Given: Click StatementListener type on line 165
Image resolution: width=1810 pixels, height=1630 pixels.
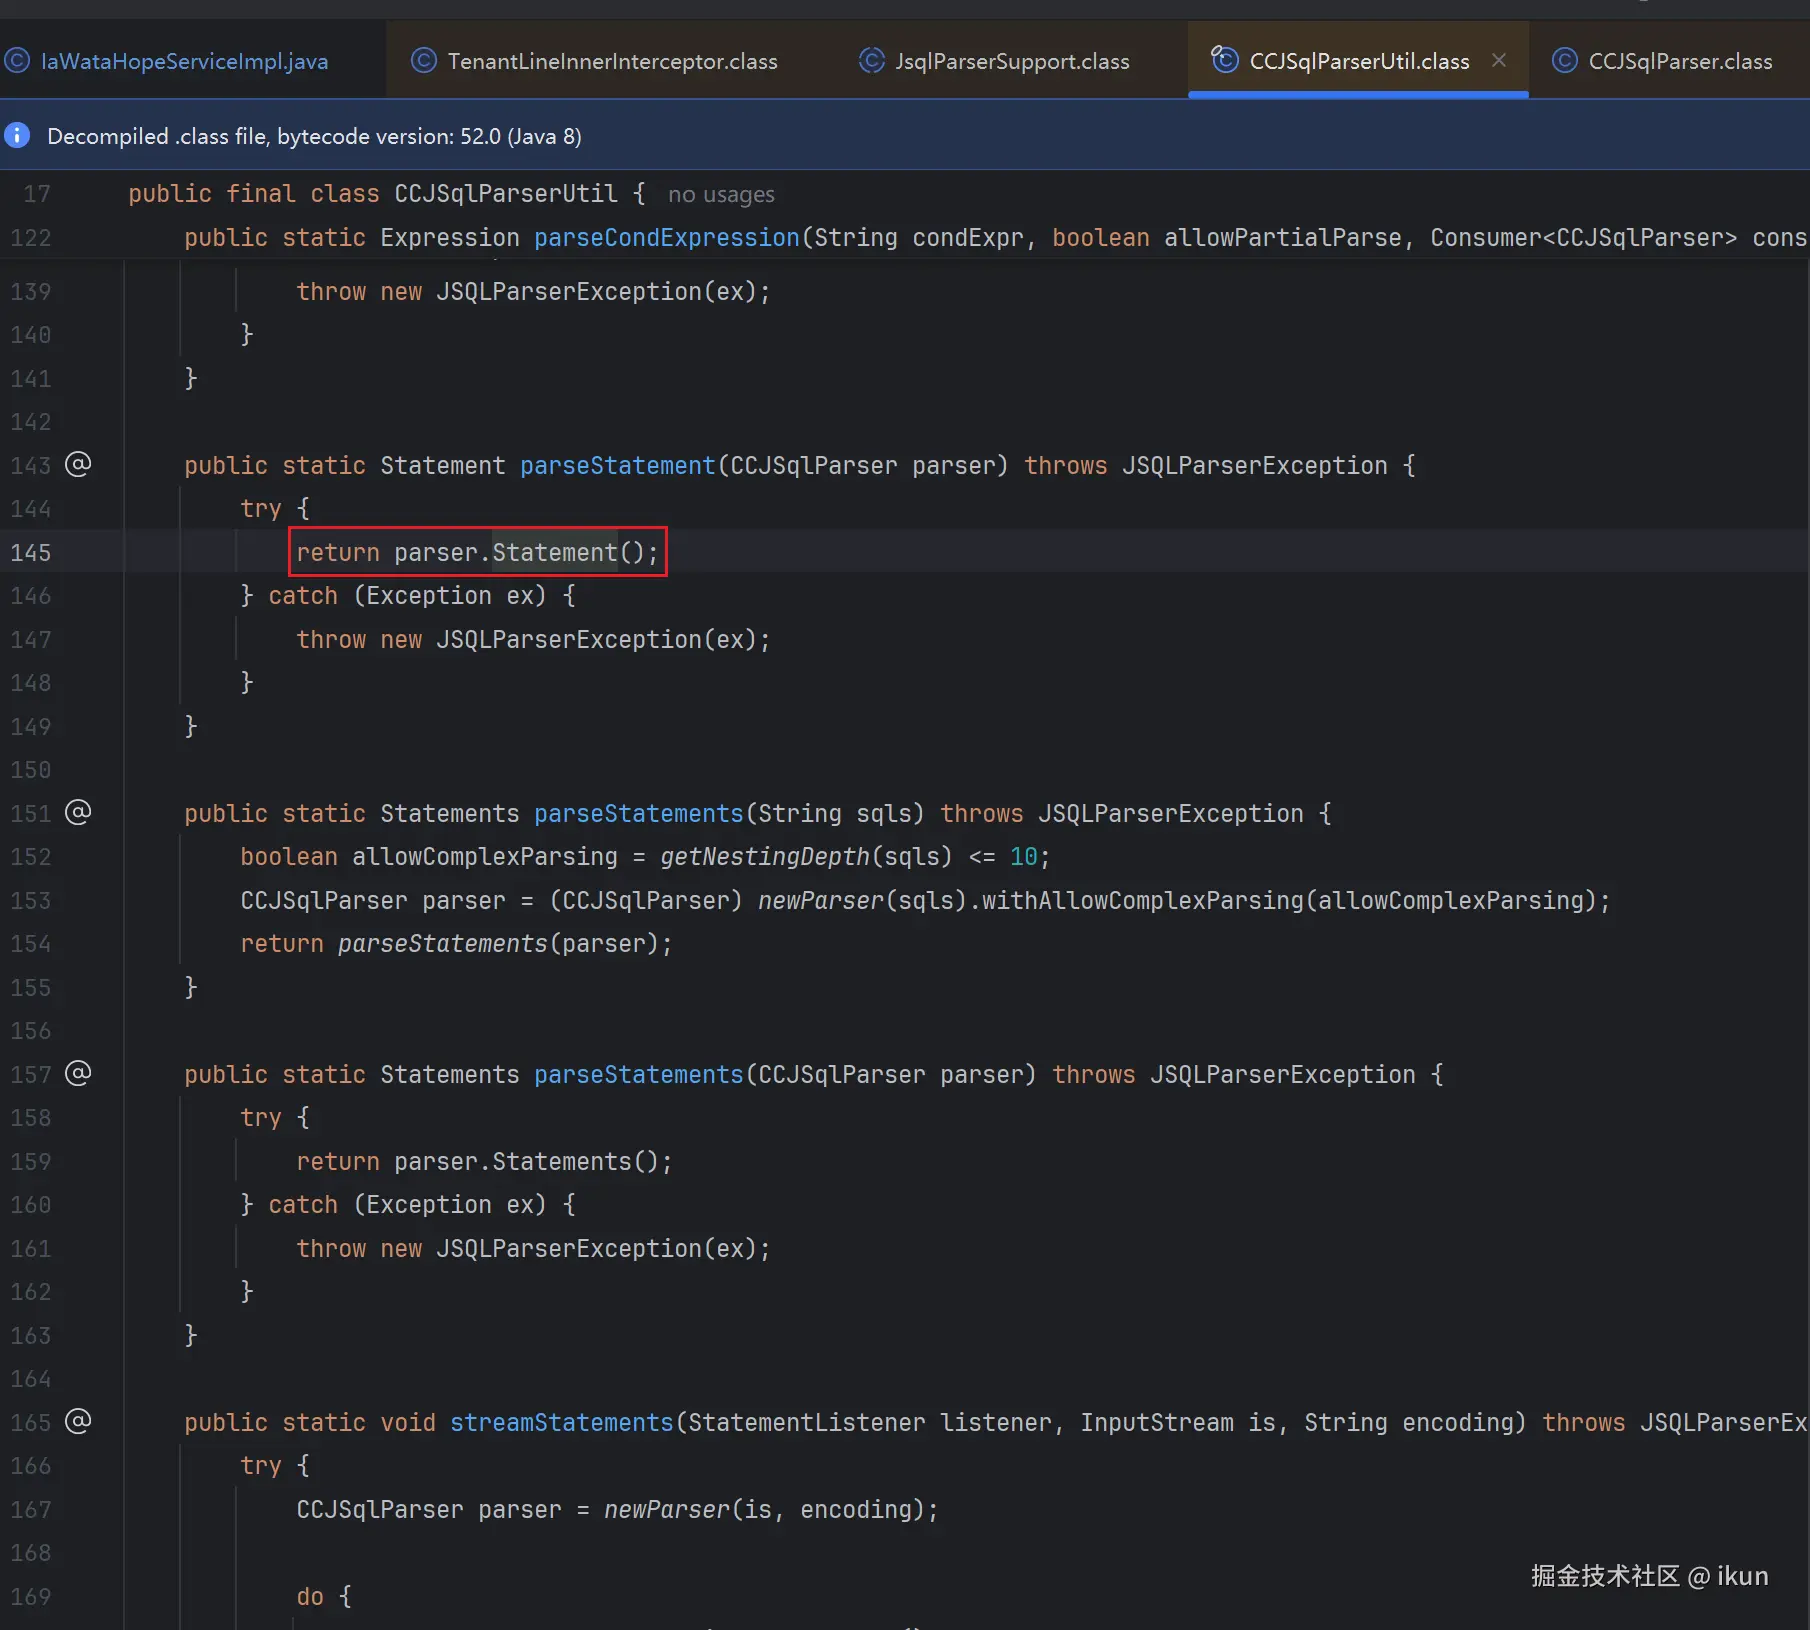Looking at the screenshot, I should click(807, 1422).
